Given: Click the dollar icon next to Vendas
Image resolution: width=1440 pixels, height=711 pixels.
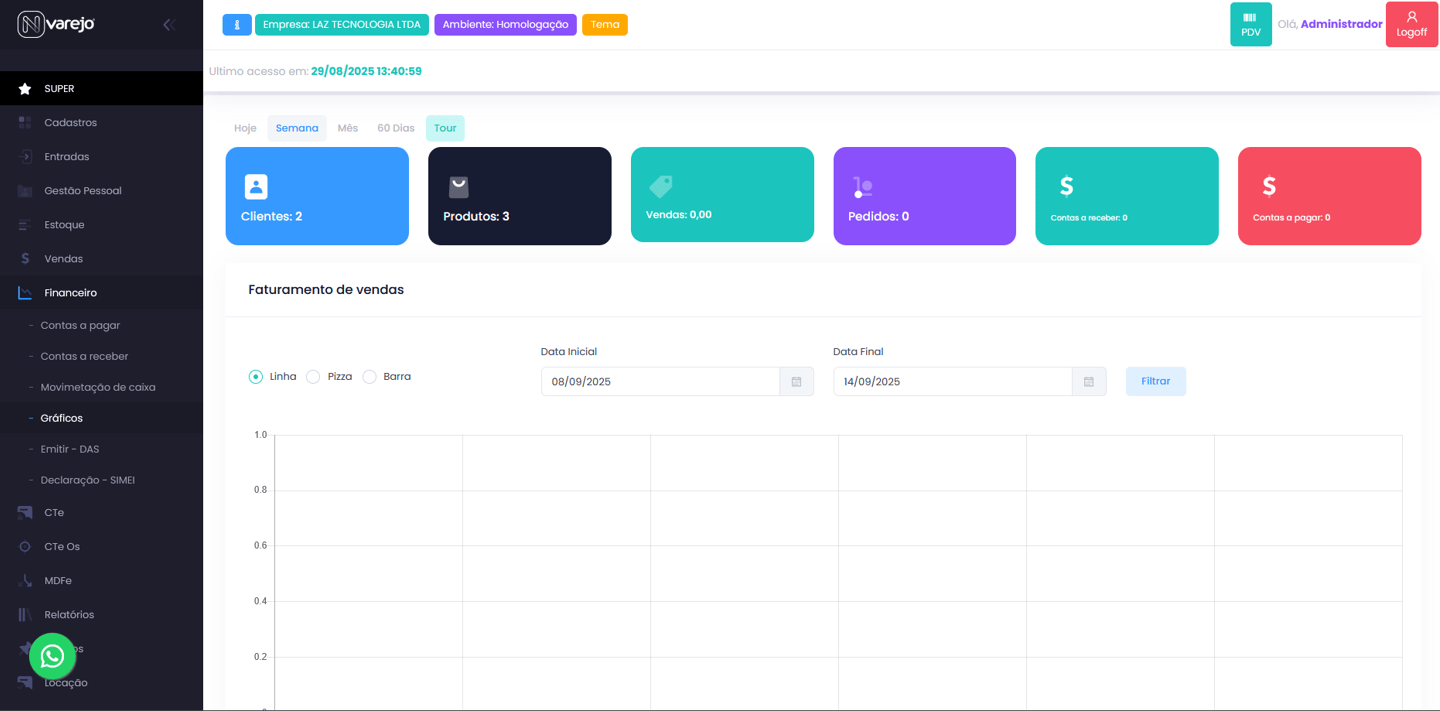Looking at the screenshot, I should (x=25, y=259).
